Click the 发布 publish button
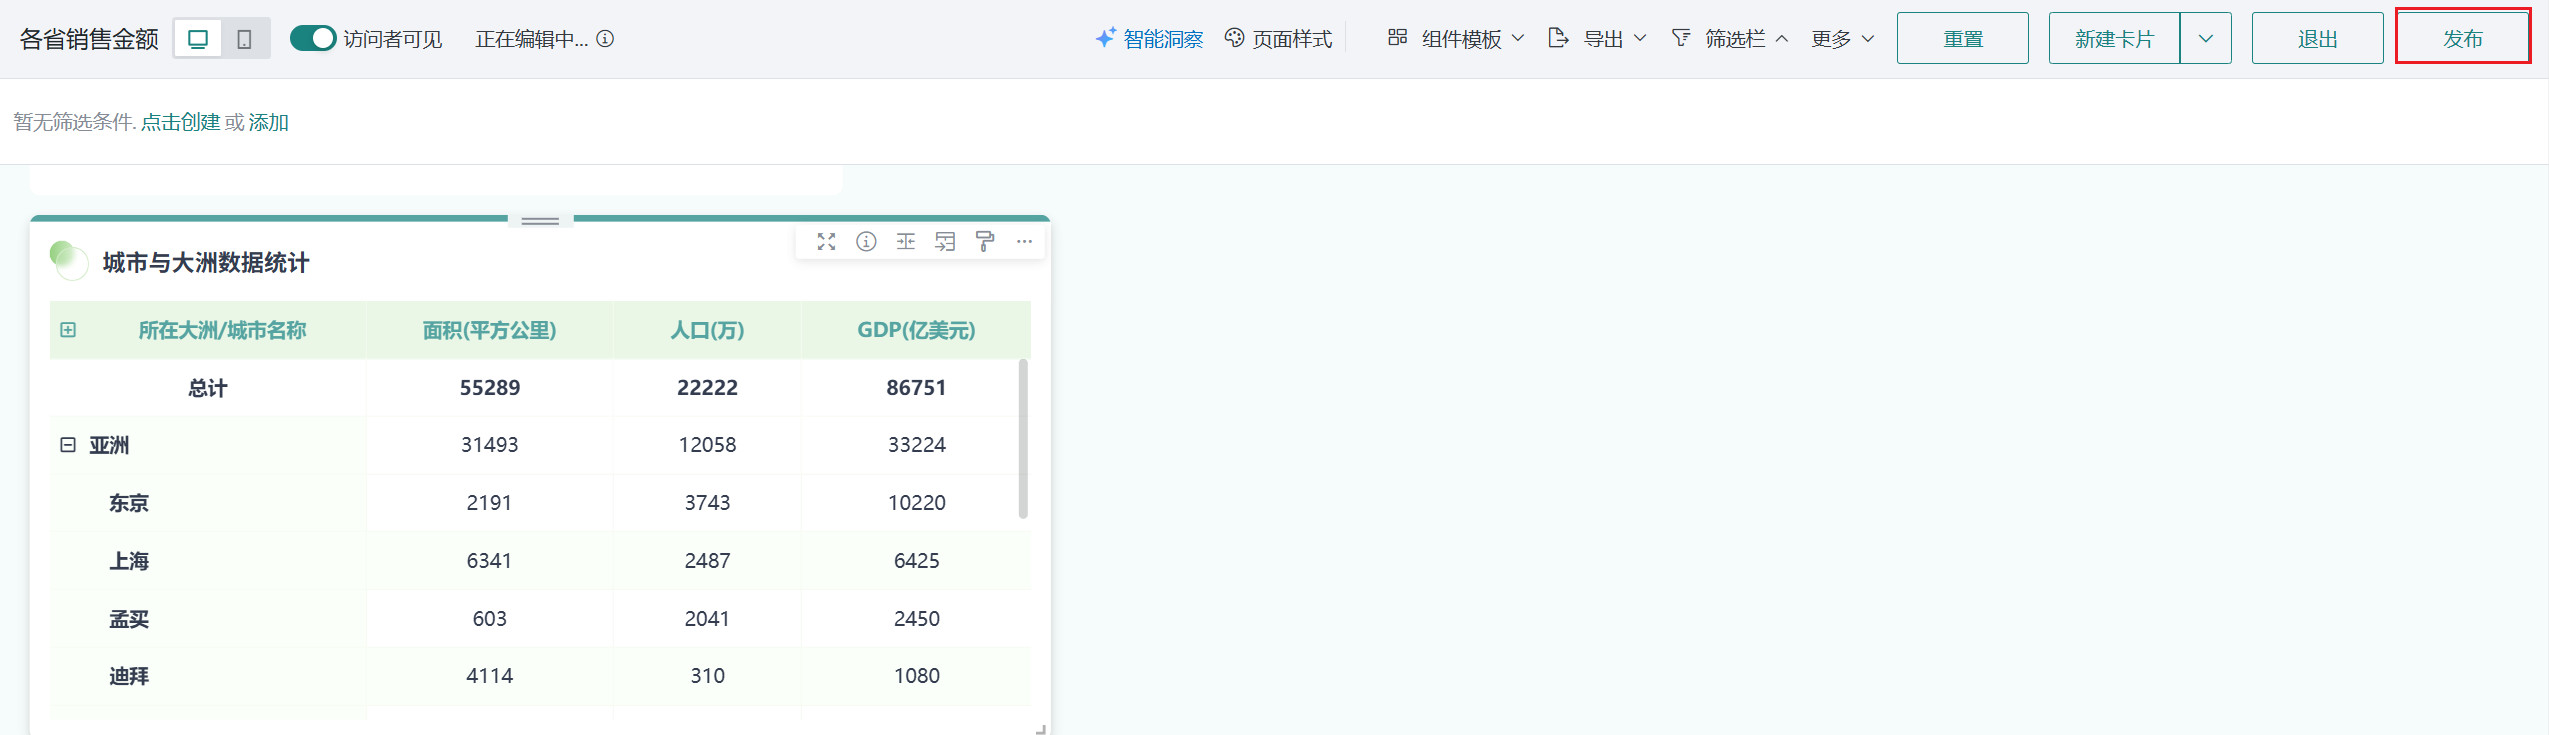2549x735 pixels. pos(2462,39)
